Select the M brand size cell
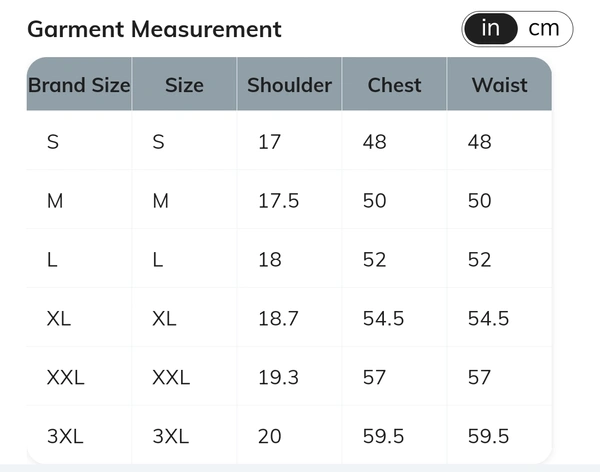Viewport: 600px width, 472px height. click(x=79, y=199)
